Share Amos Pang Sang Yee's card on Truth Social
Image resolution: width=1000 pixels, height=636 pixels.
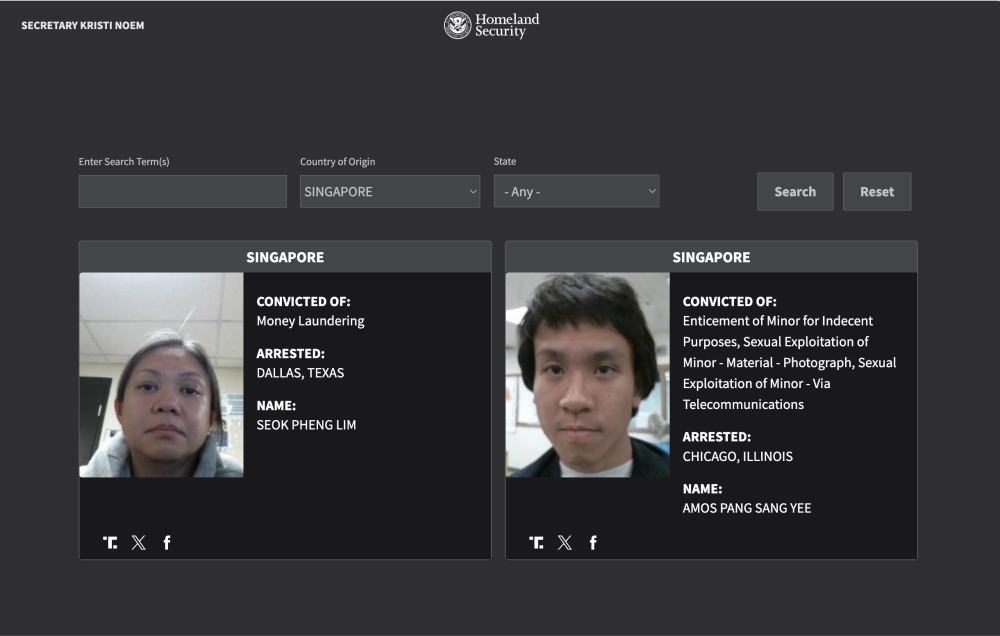(538, 542)
